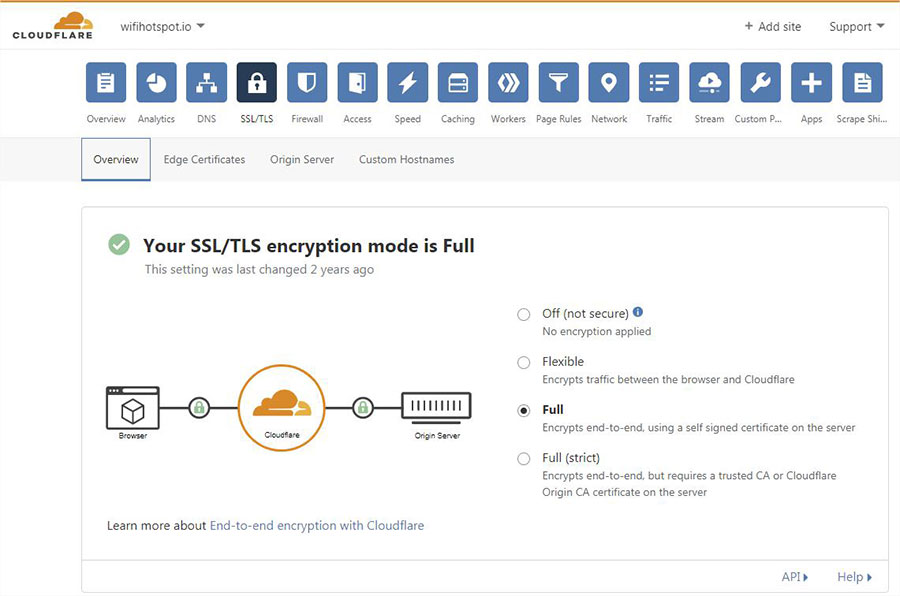Switch to the Origin Server tab
This screenshot has width=900, height=596.
click(302, 160)
